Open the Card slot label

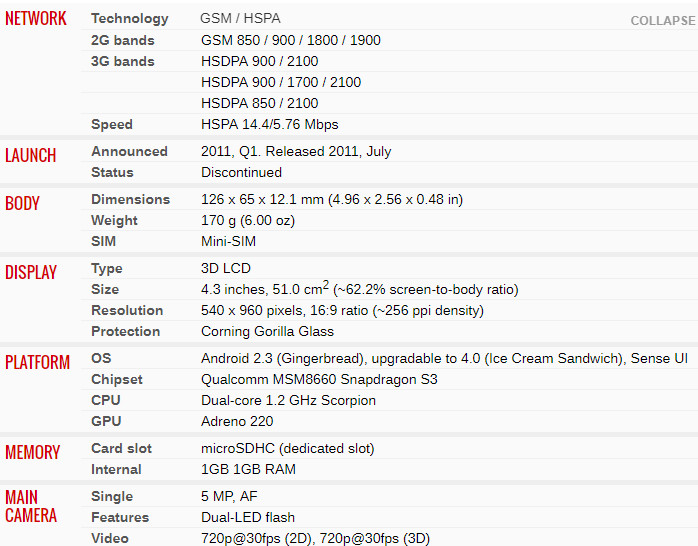click(x=121, y=449)
